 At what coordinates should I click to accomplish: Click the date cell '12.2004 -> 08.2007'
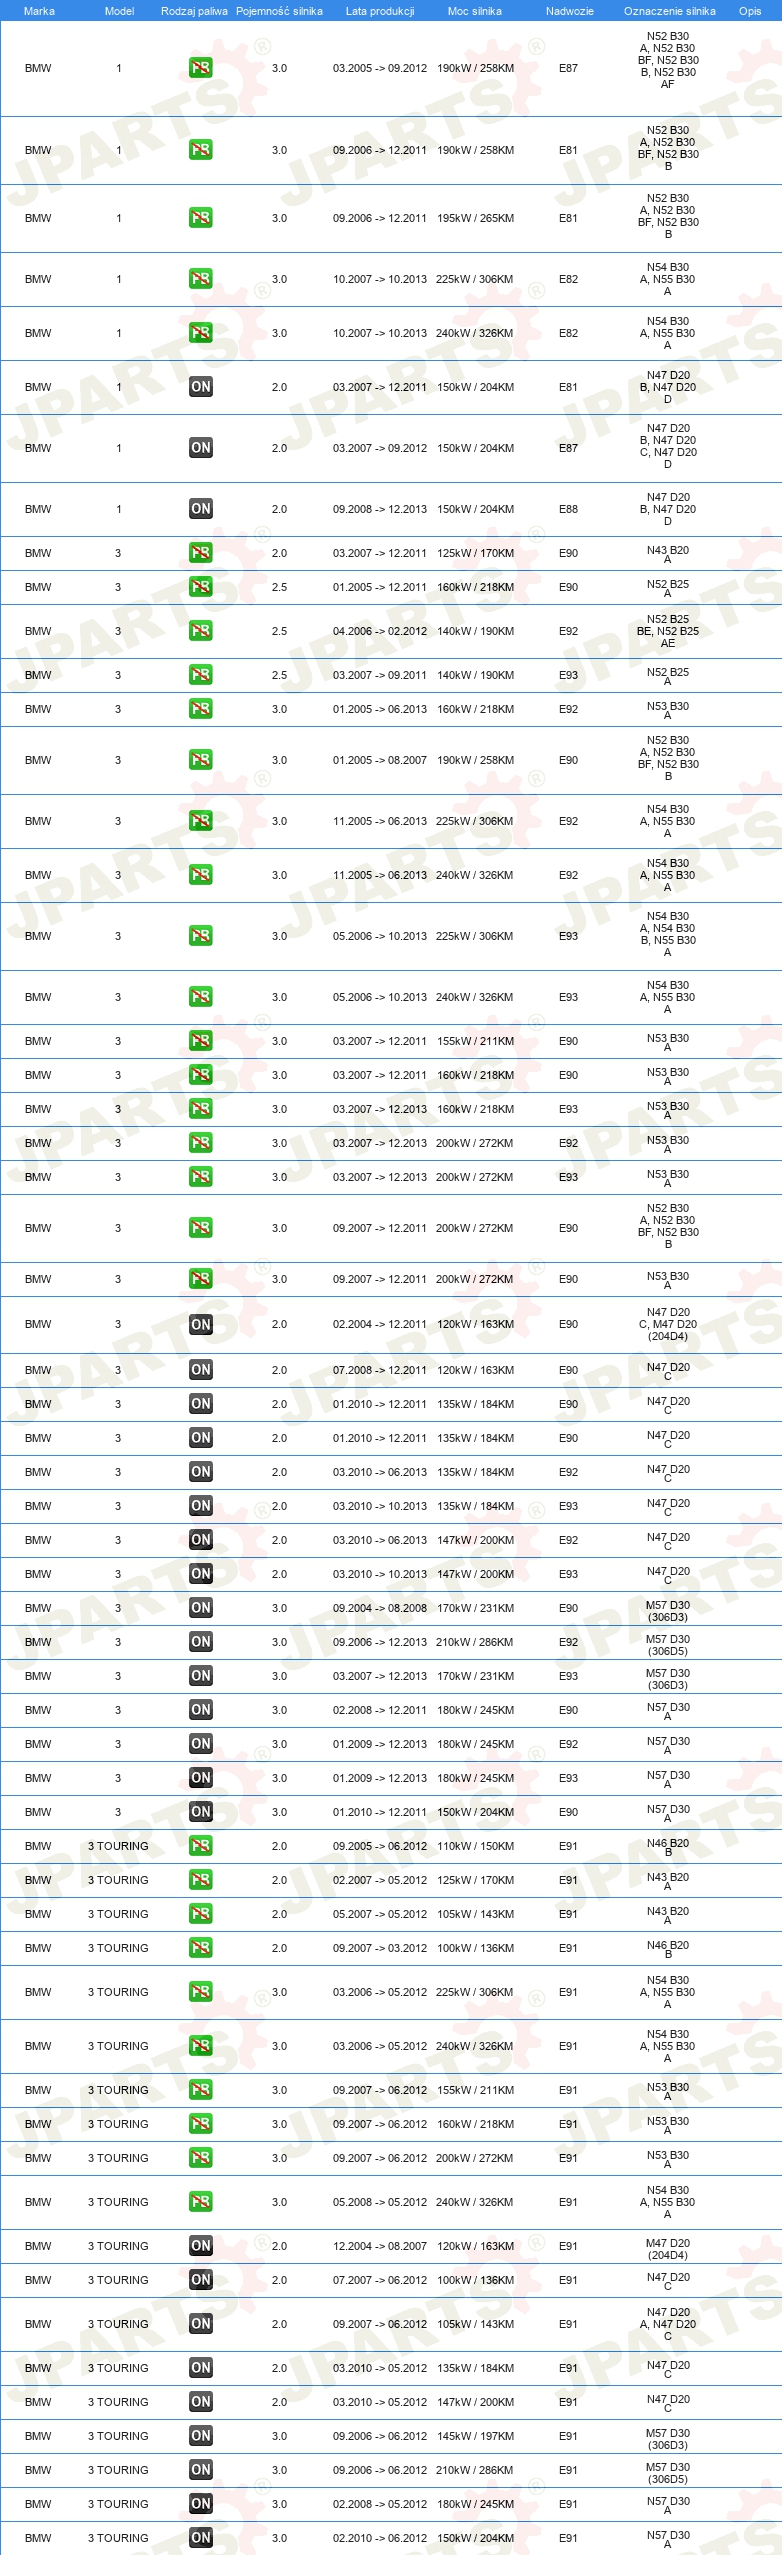click(380, 2246)
